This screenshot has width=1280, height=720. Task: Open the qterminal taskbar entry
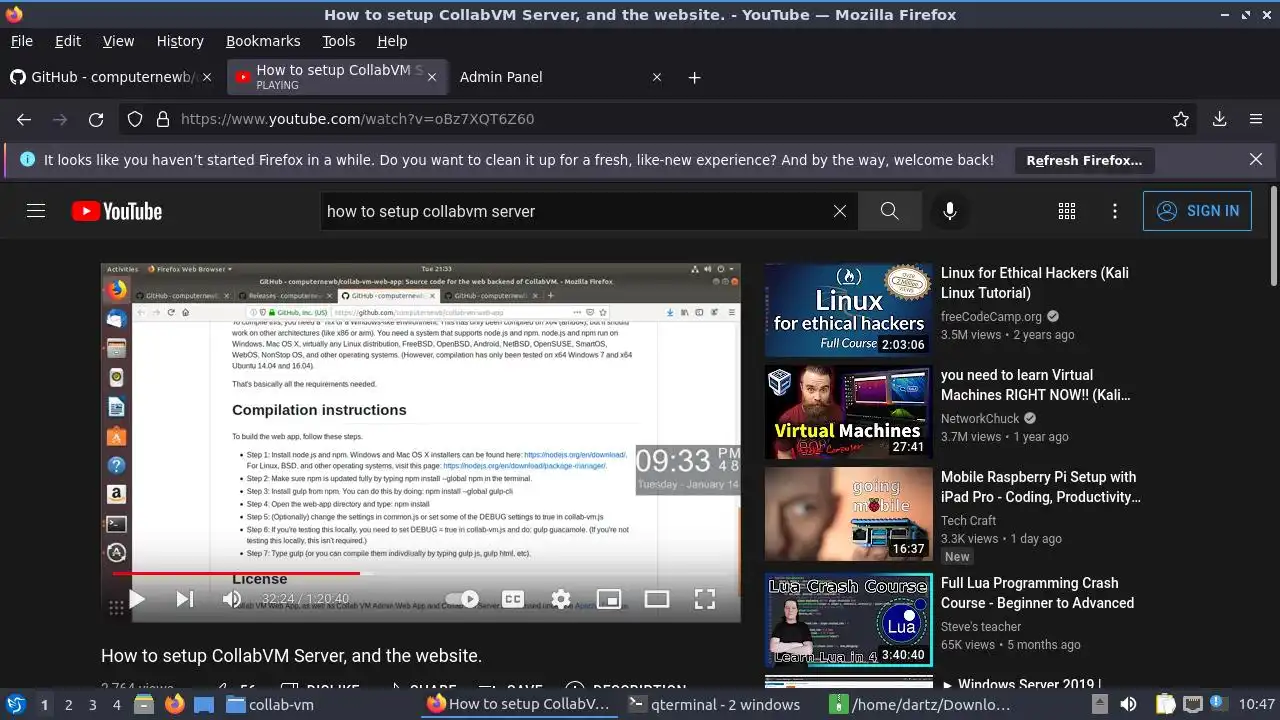coord(715,704)
